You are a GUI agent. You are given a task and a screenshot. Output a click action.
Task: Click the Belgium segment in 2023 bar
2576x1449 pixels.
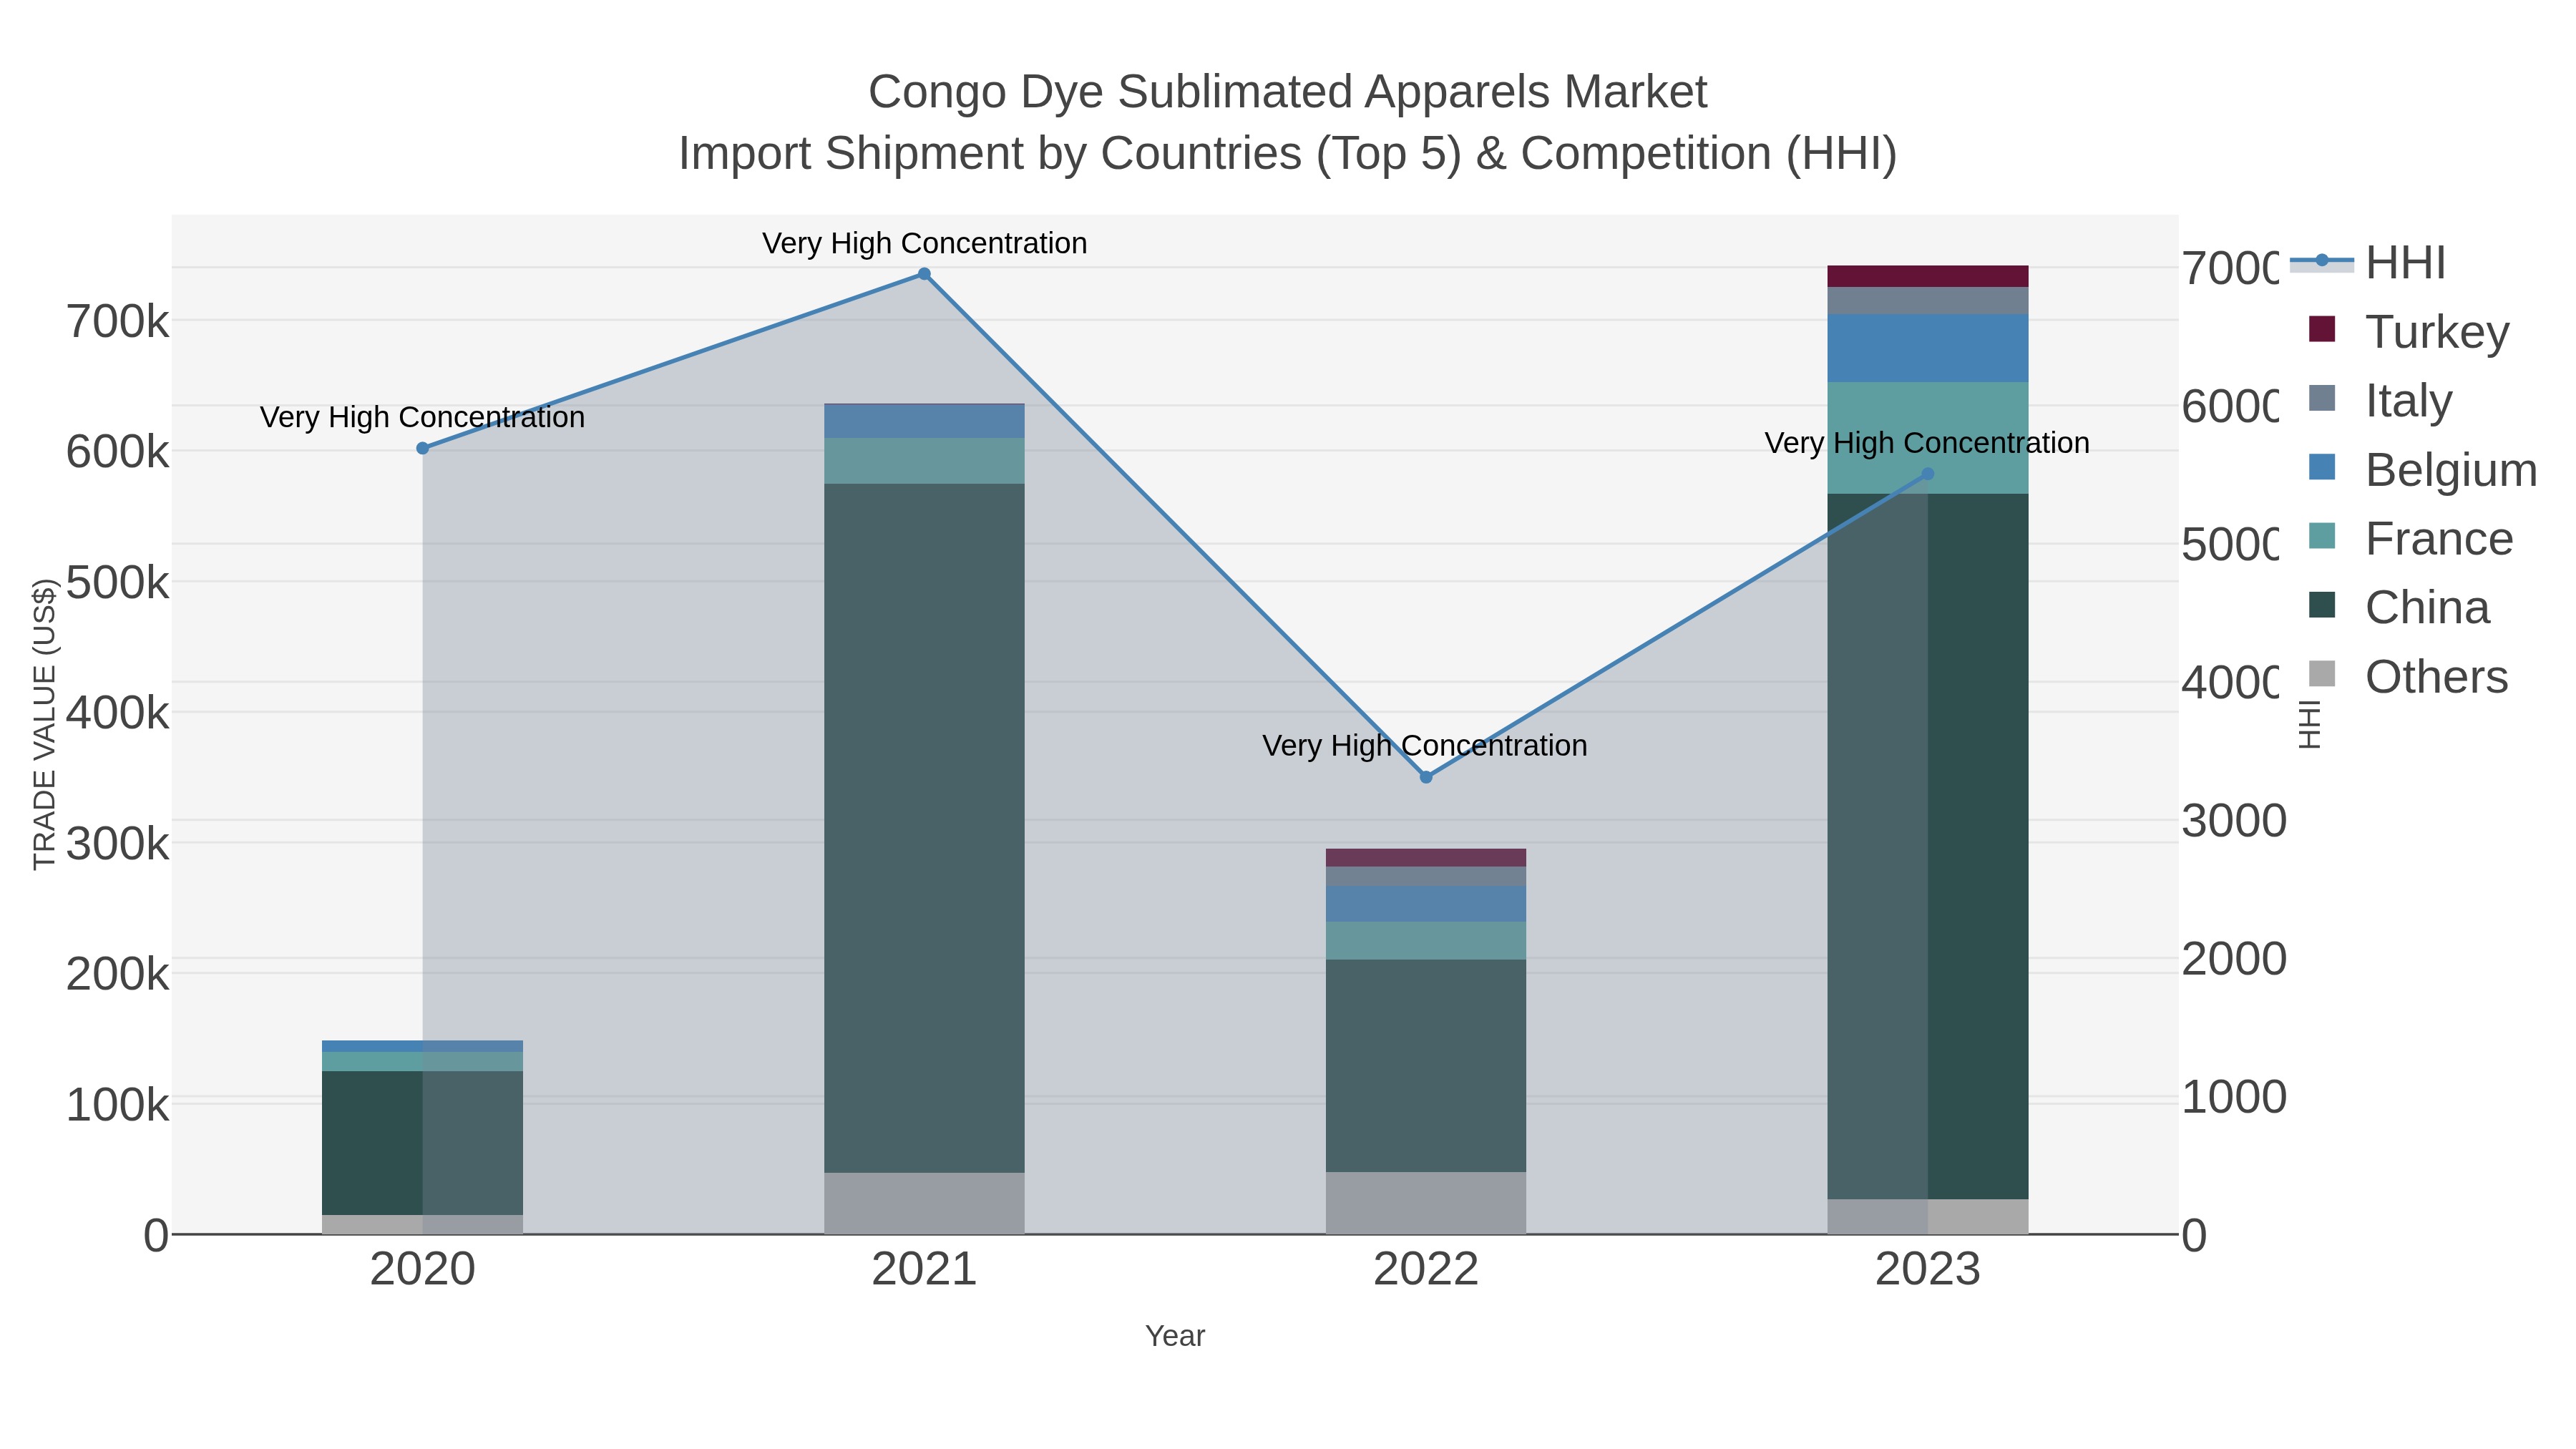1928,348
